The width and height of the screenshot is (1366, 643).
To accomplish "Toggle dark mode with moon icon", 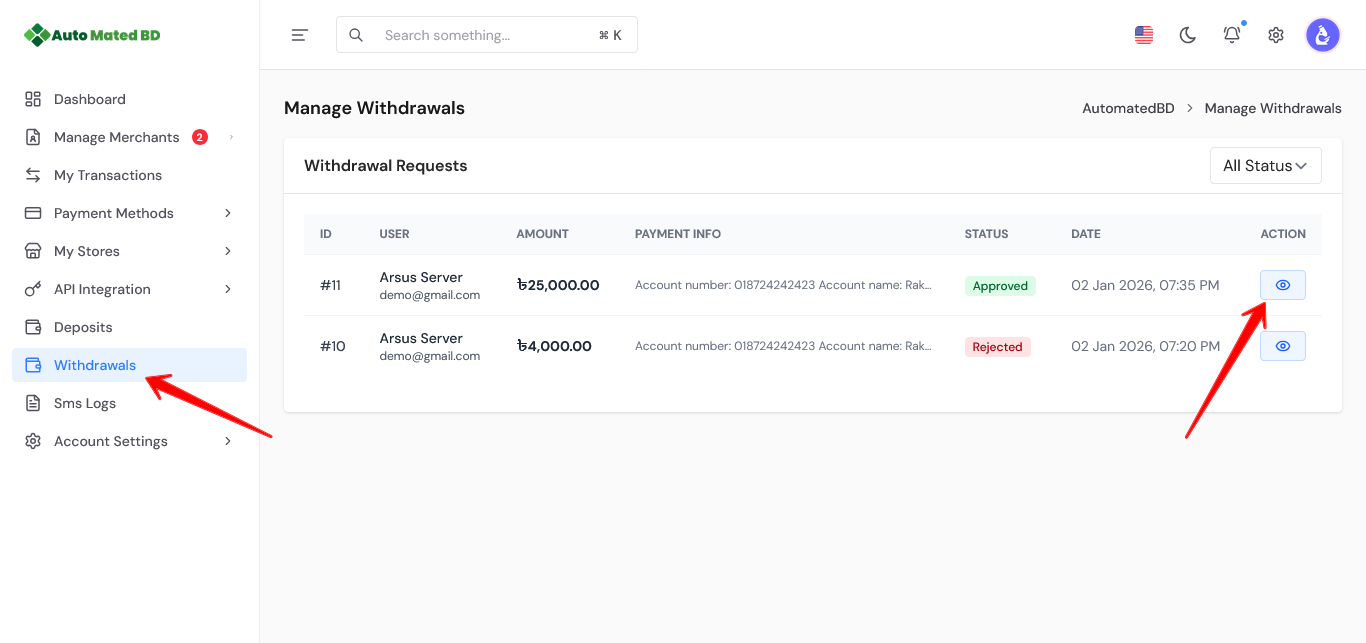I will point(1188,35).
